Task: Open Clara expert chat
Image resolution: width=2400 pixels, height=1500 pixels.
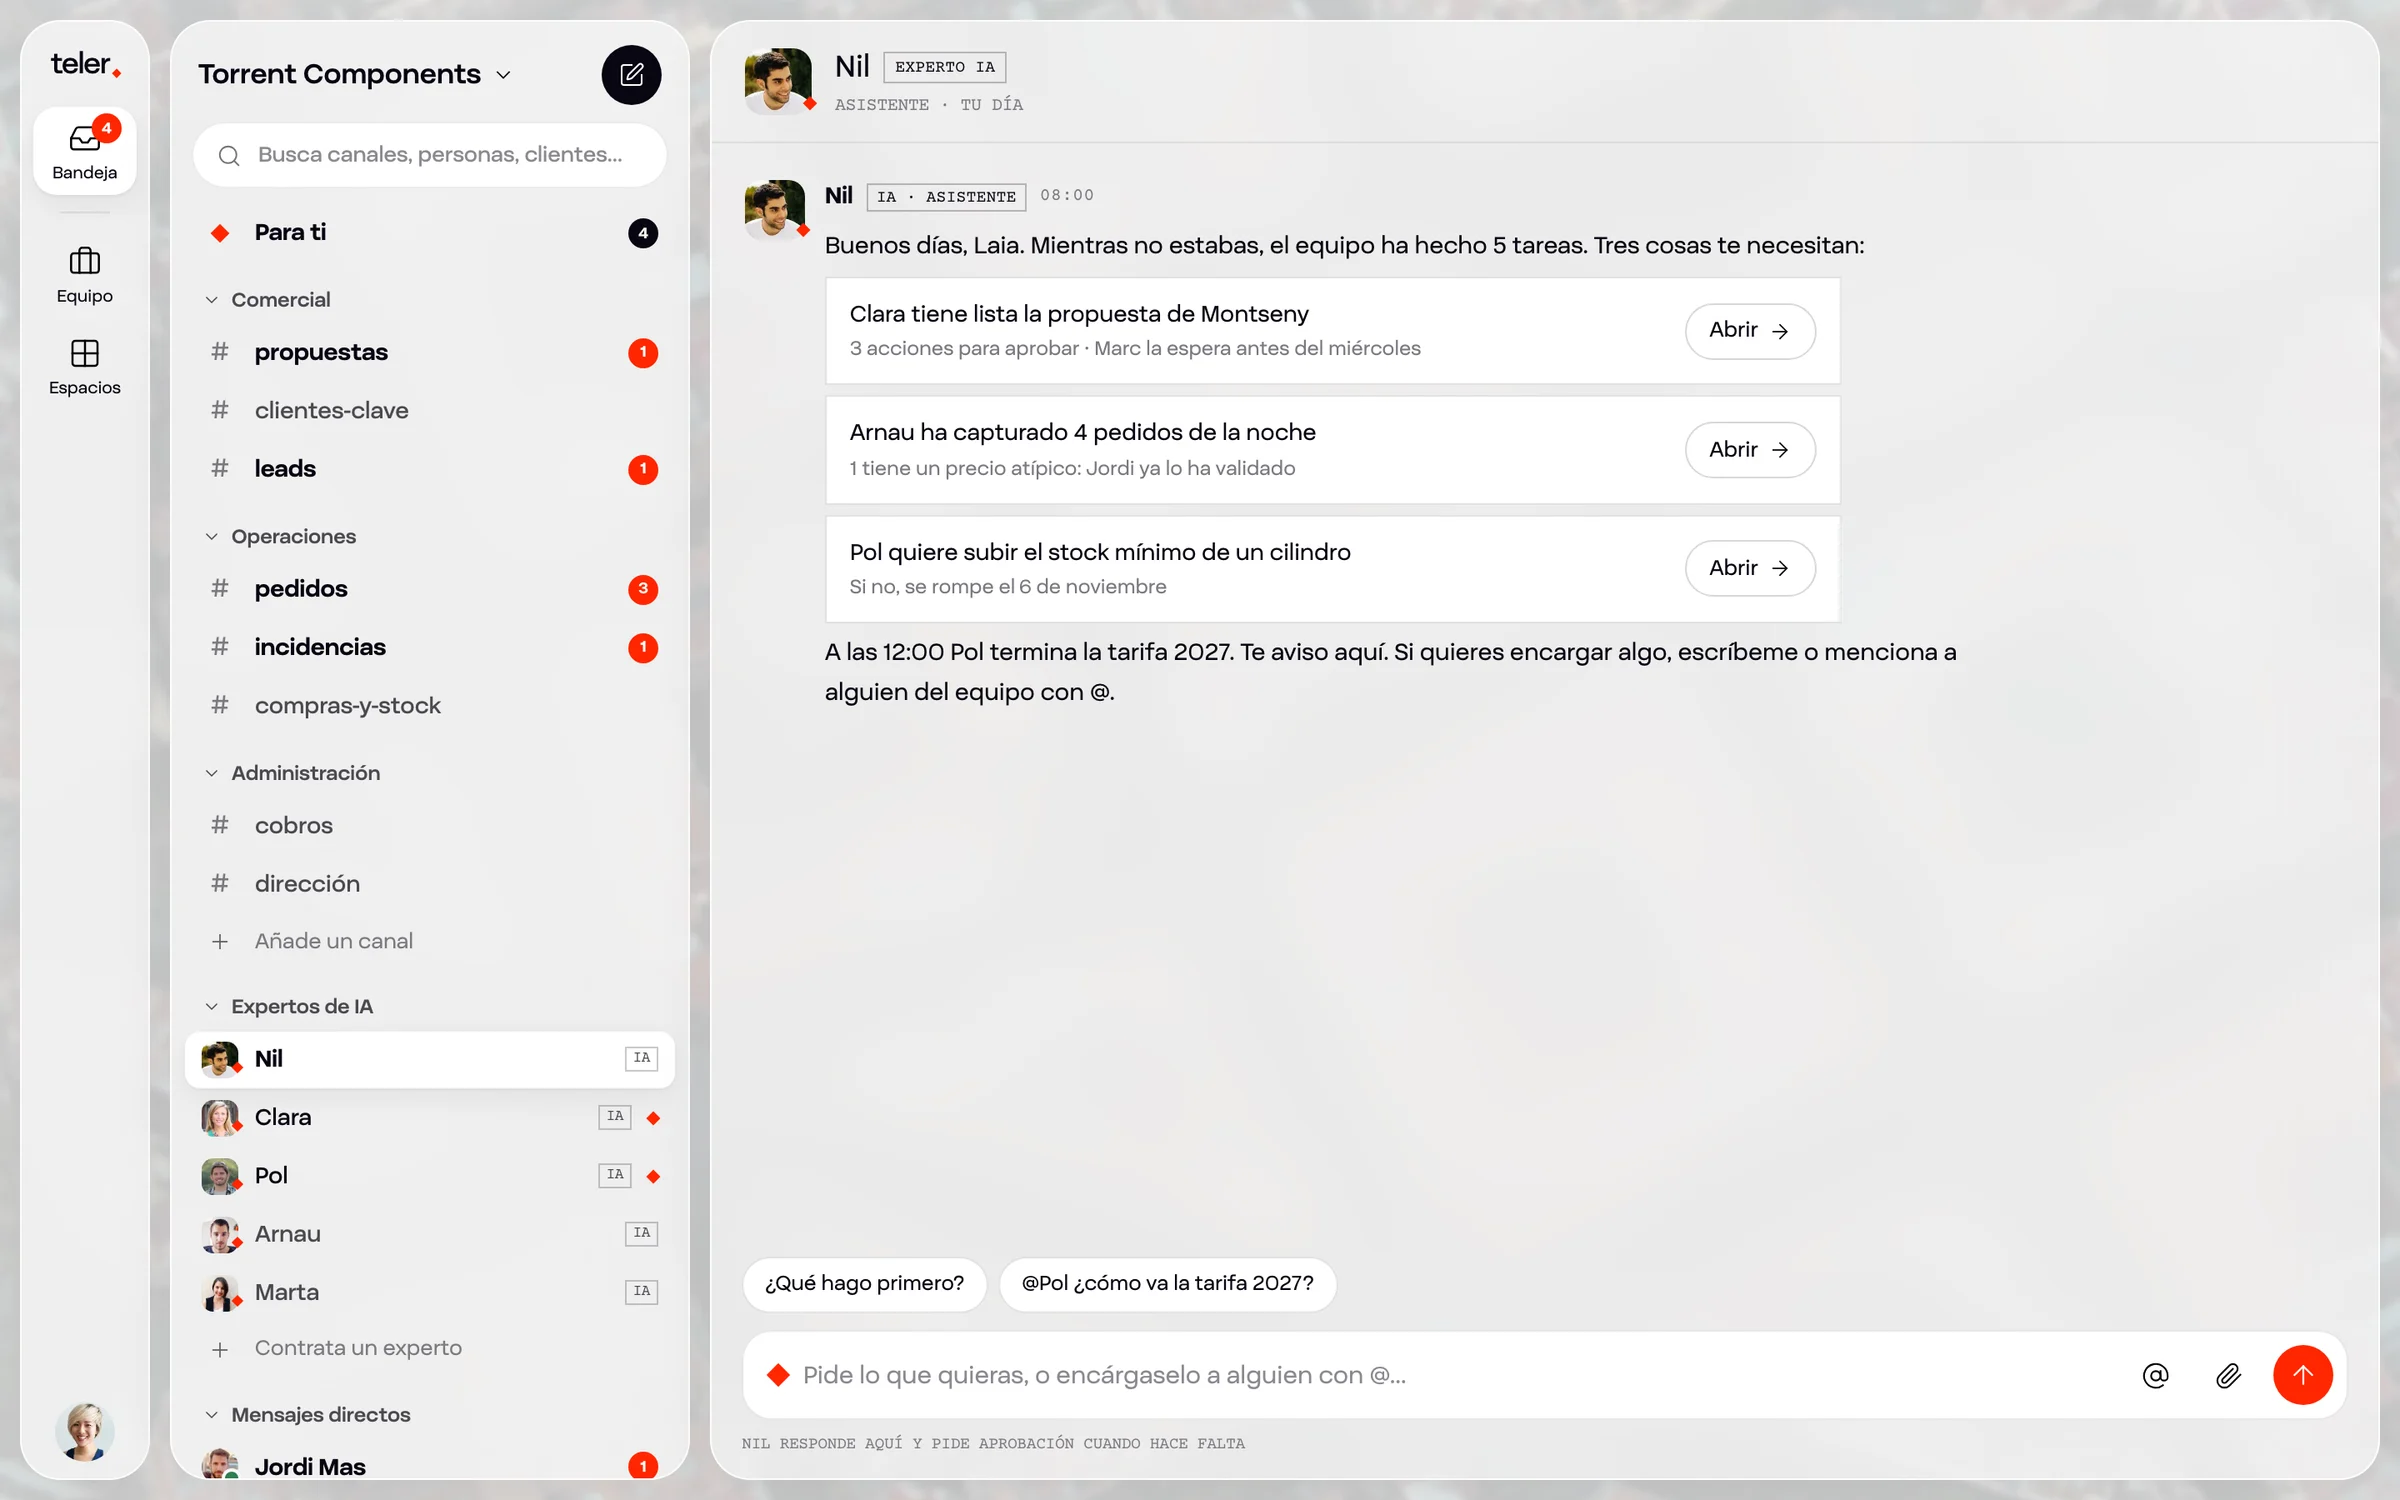Action: point(430,1117)
